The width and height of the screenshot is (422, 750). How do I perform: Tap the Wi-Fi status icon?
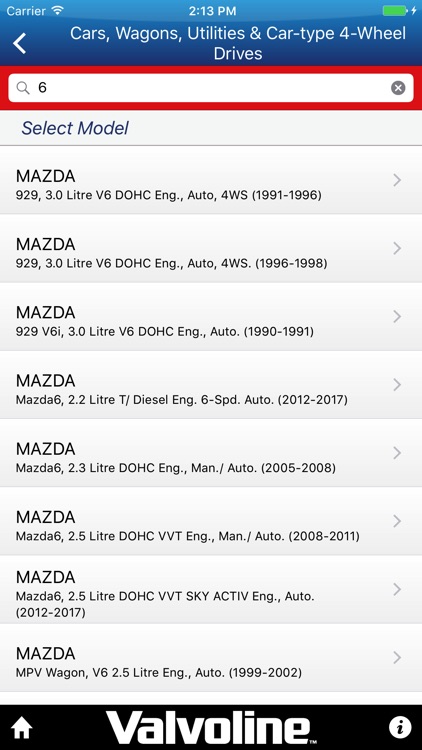click(x=58, y=10)
